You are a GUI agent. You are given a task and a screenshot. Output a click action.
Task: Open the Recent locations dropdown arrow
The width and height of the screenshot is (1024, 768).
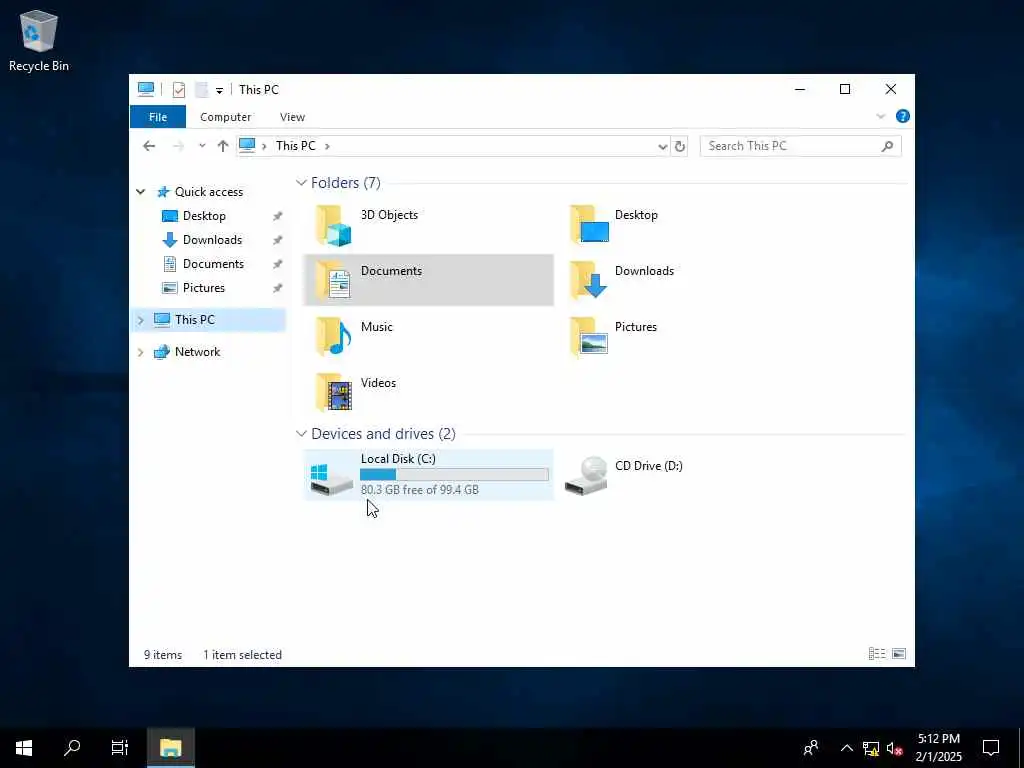(x=202, y=146)
